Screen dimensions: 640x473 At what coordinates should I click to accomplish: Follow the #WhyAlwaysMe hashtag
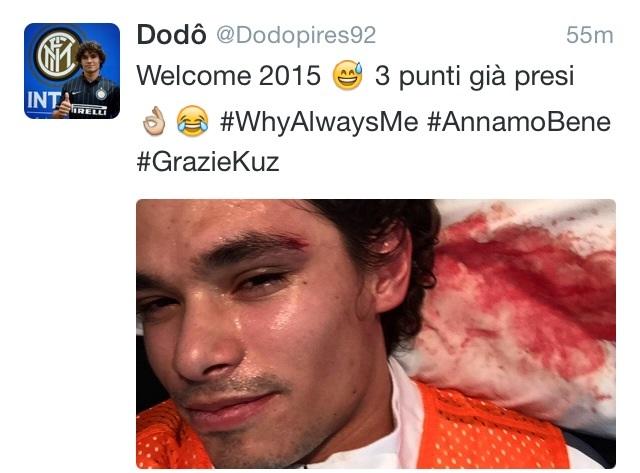[x=319, y=122]
